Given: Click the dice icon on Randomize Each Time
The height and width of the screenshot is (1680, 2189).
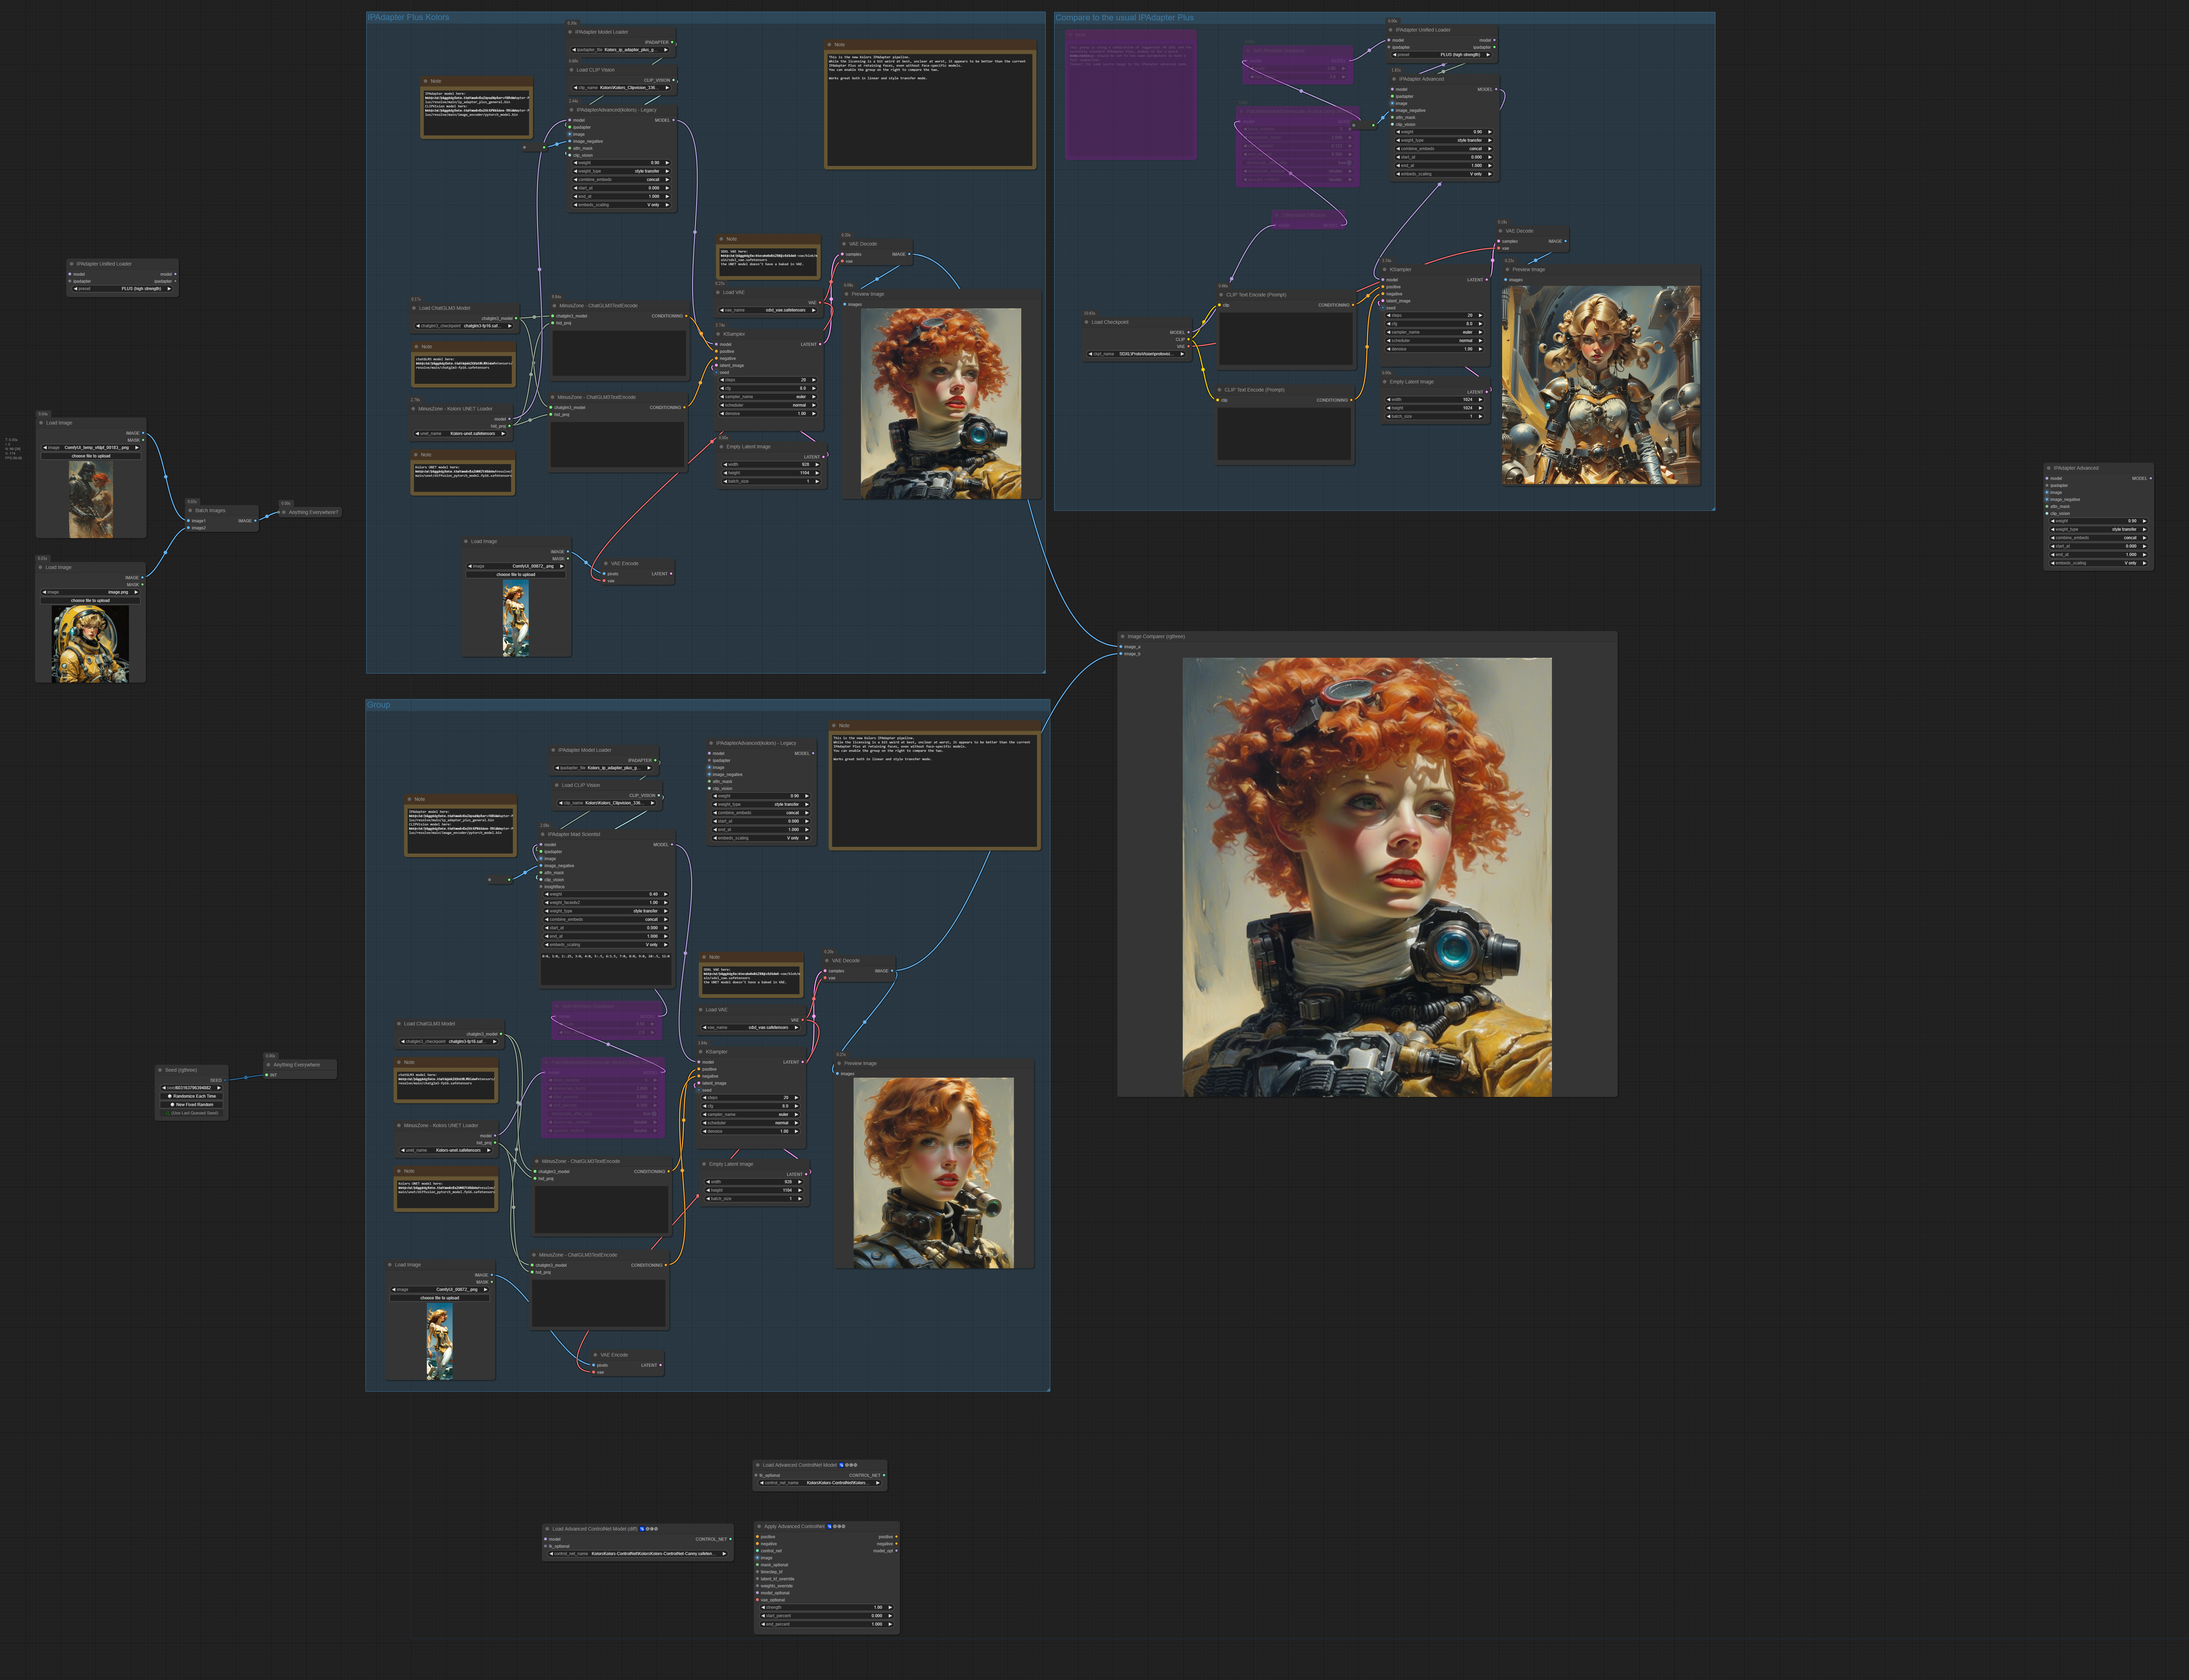Looking at the screenshot, I should 171,1096.
